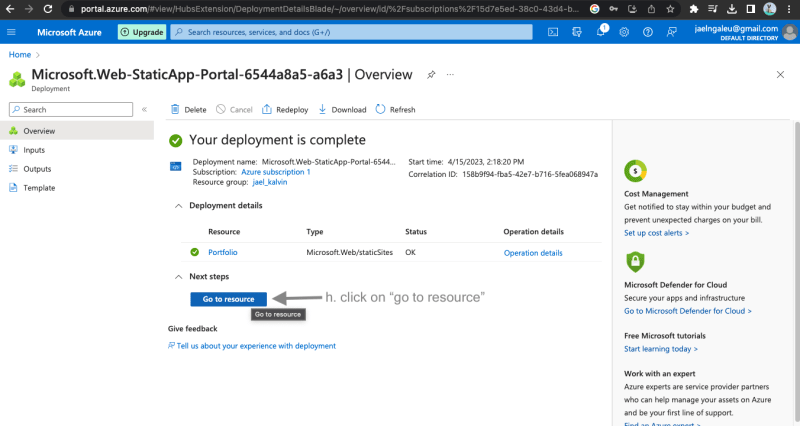The width and height of the screenshot is (800, 426).
Task: Click Go to Microsoft Defender for Cloud link
Action: coord(687,311)
